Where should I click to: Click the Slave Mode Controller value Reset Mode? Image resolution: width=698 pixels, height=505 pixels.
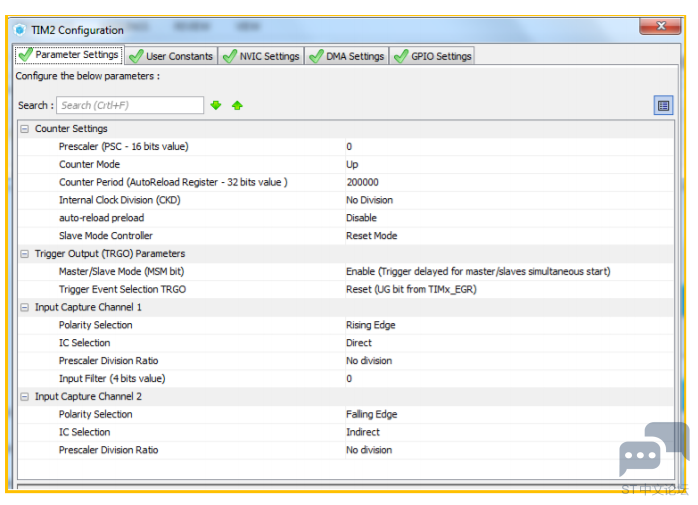pos(372,236)
